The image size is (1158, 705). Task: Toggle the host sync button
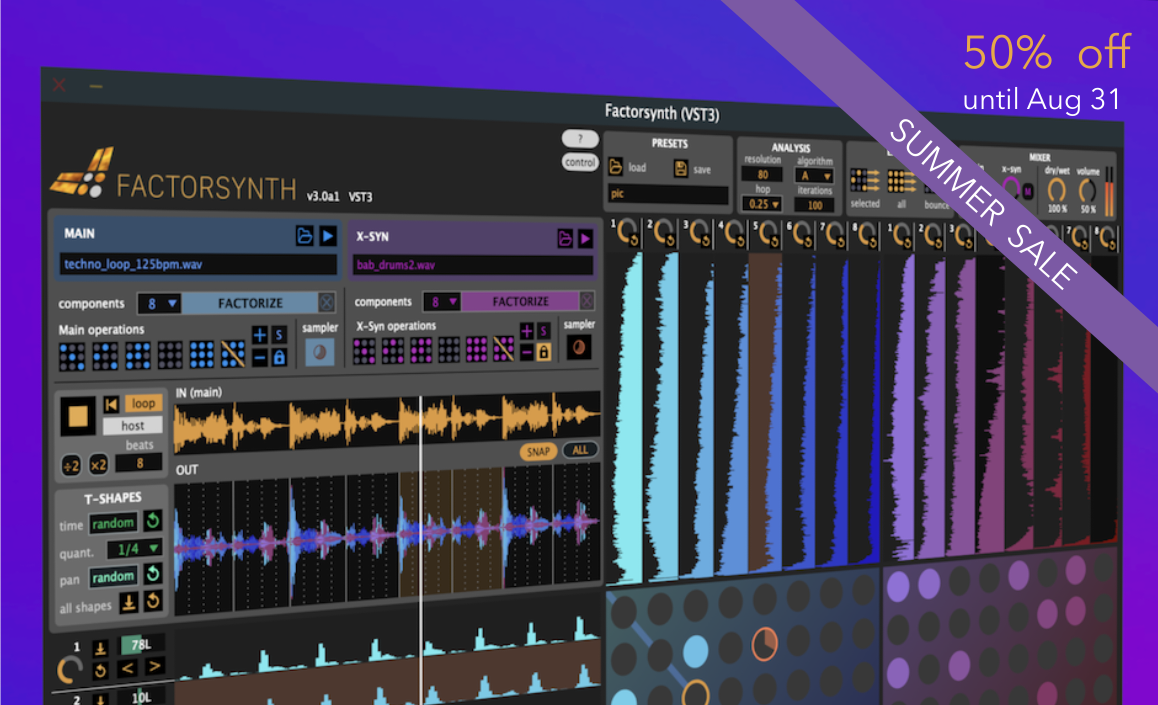(x=133, y=426)
